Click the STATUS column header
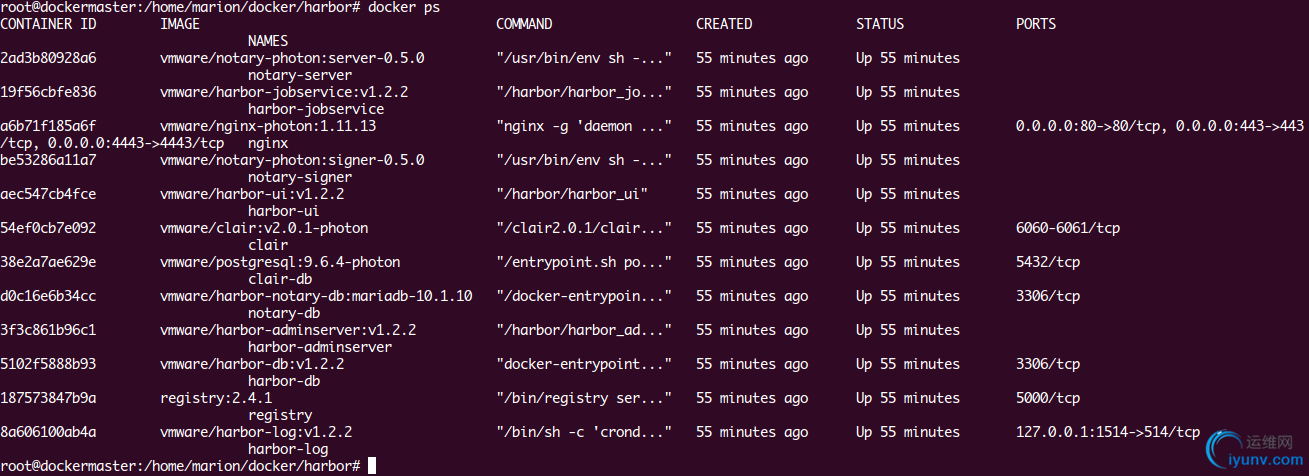This screenshot has height=476, width=1309. 880,24
